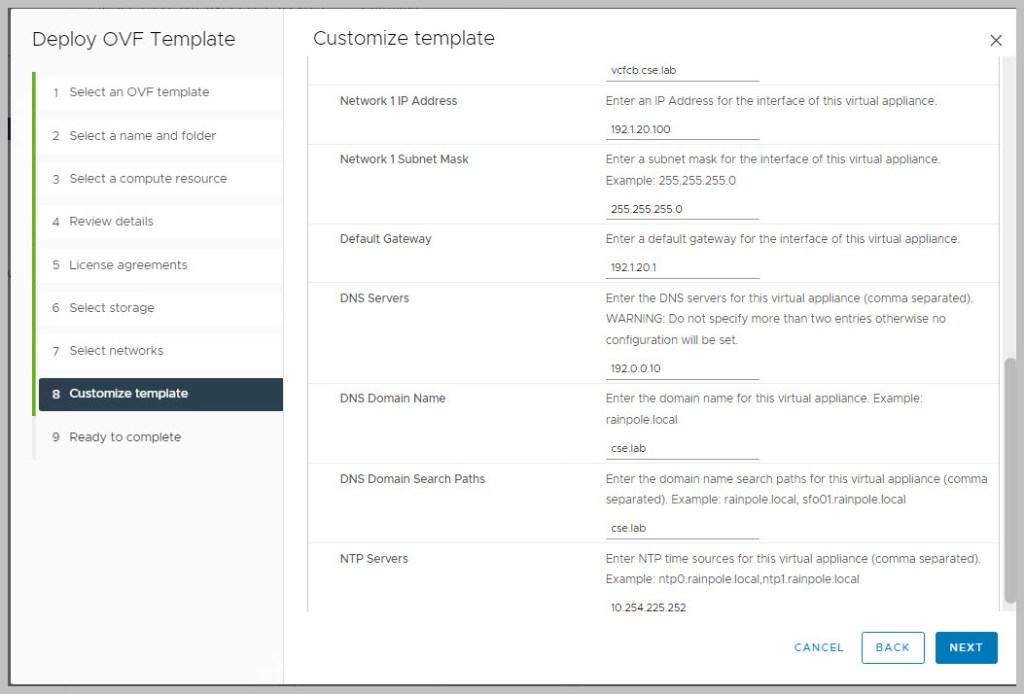Click the NTP Servers input field

682,607
